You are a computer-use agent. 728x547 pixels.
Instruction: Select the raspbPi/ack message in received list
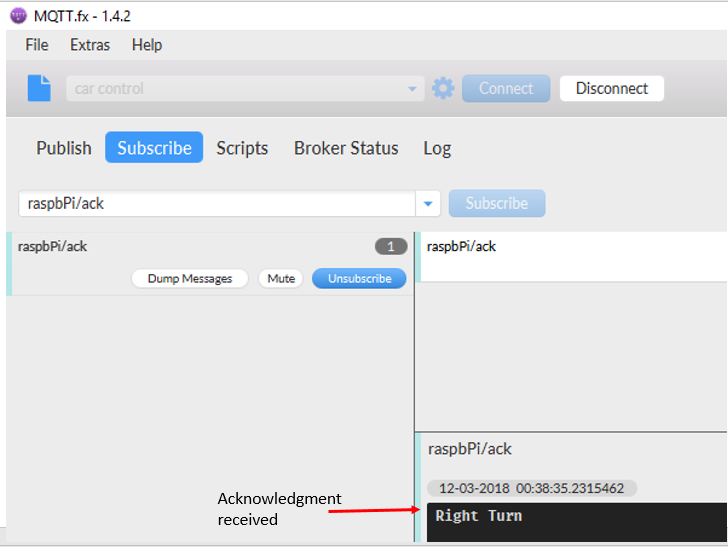[x=572, y=257]
